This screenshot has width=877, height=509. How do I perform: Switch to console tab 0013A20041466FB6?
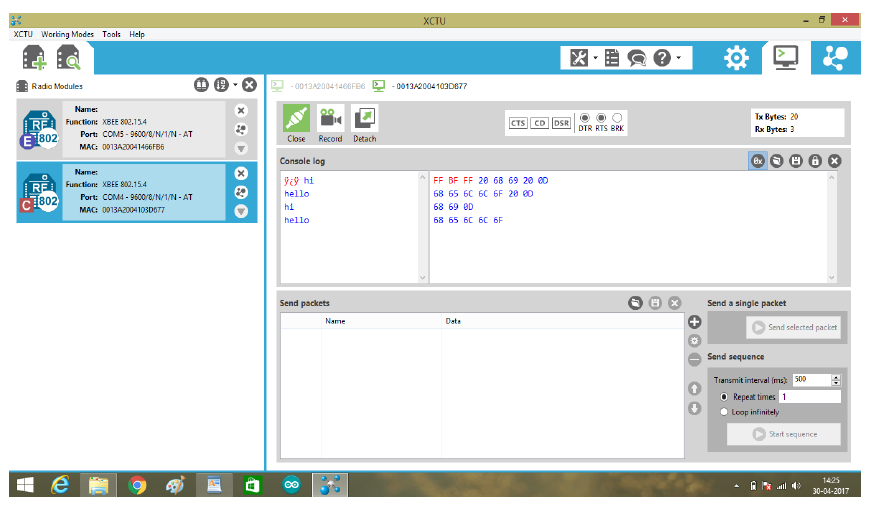tap(318, 86)
